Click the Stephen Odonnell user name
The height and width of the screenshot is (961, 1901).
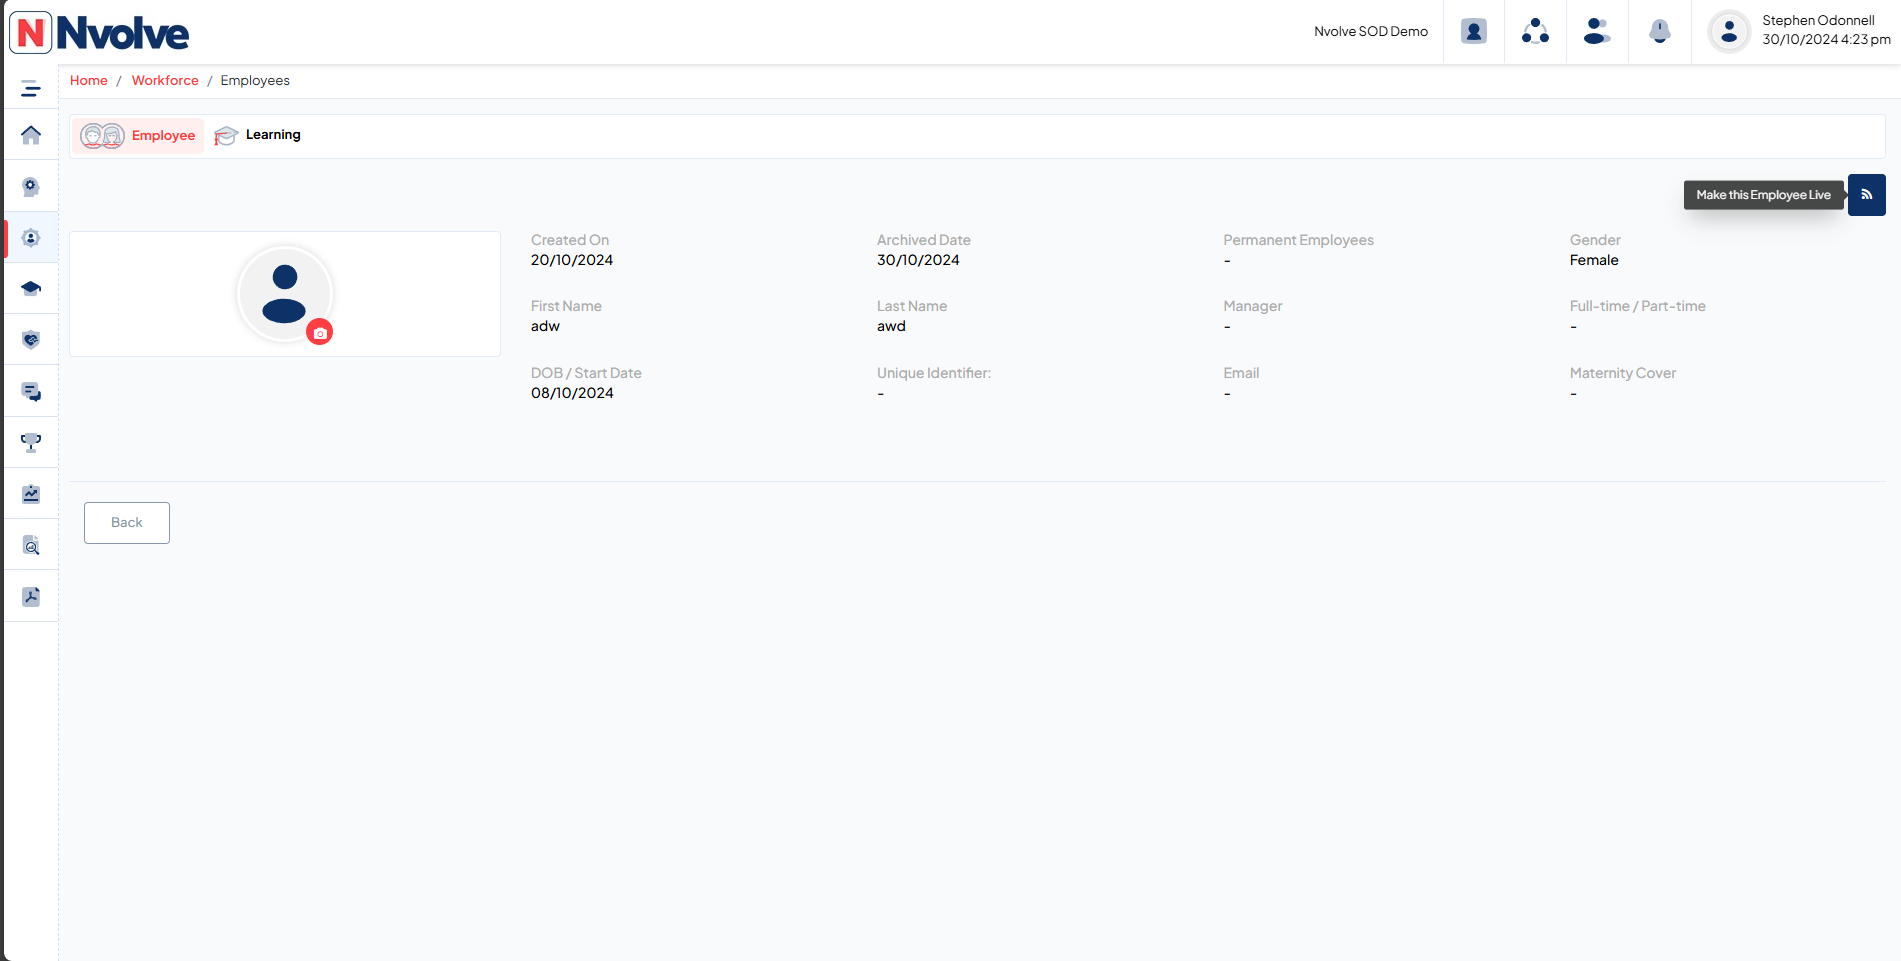click(x=1818, y=21)
